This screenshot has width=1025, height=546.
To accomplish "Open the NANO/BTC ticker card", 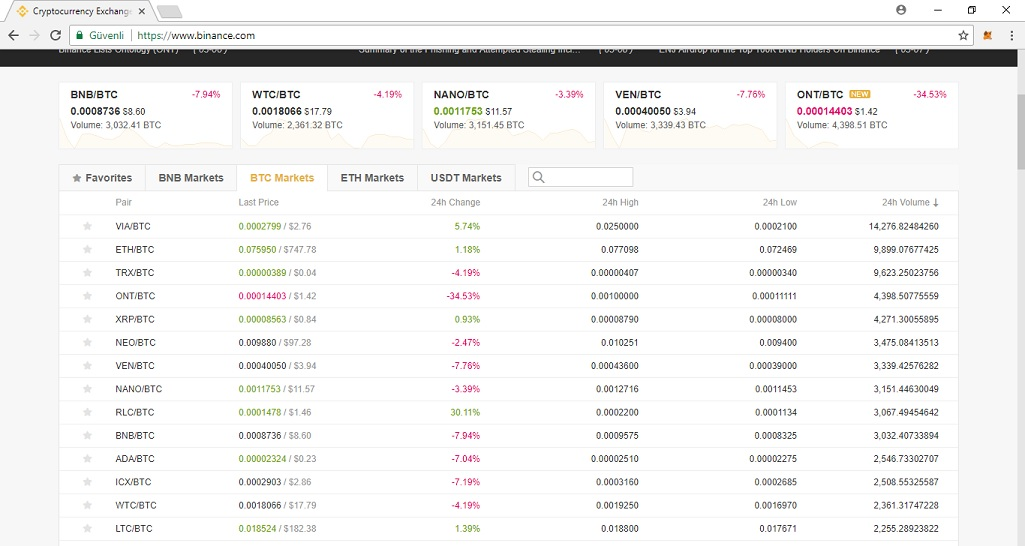I will 509,115.
